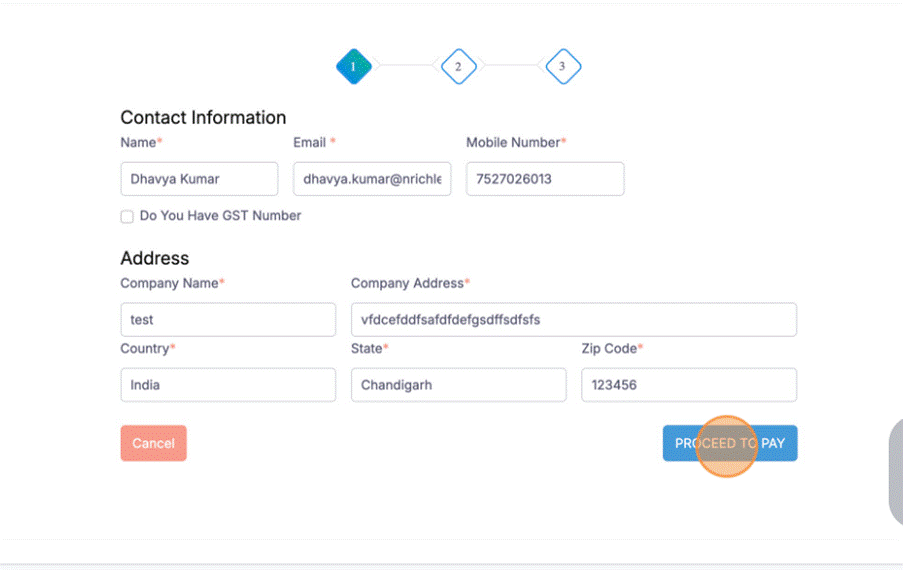Click the Proceed to Pay button
Viewport: 903px width, 570px height.
[x=730, y=444]
